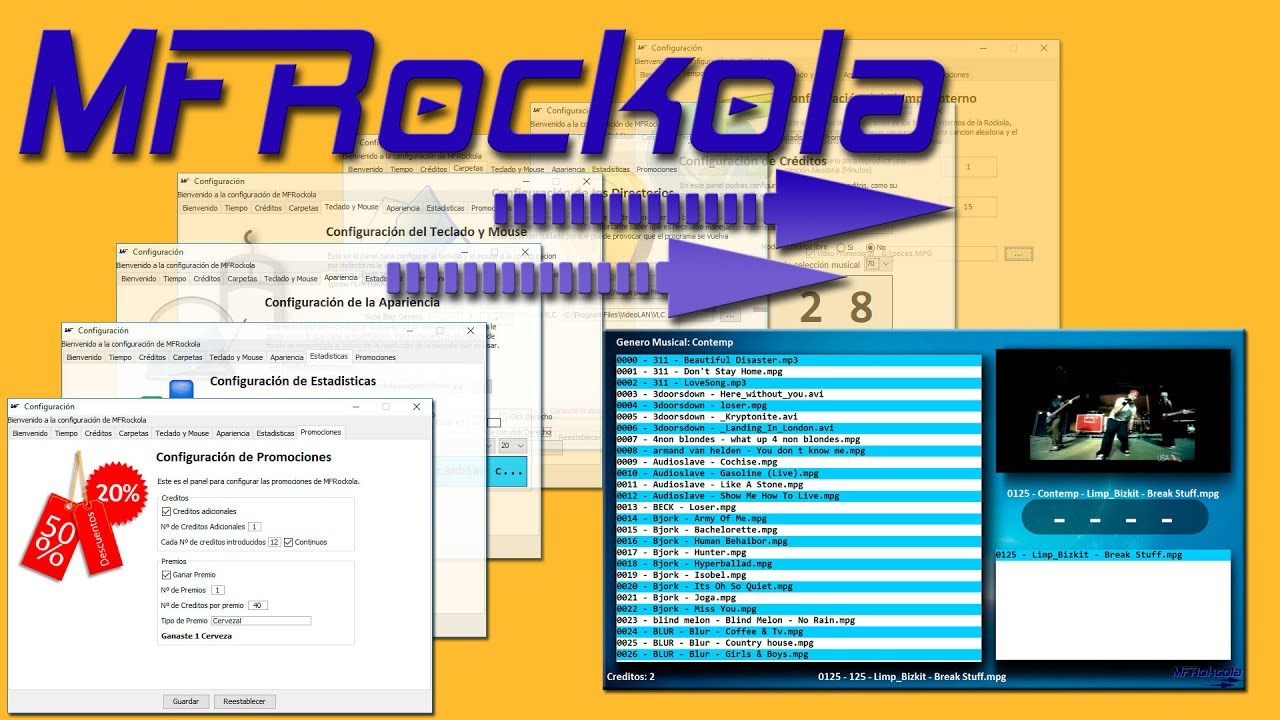Screen dimensions: 1280x720
Task: Select the Si radio button in back window
Action: [840, 246]
